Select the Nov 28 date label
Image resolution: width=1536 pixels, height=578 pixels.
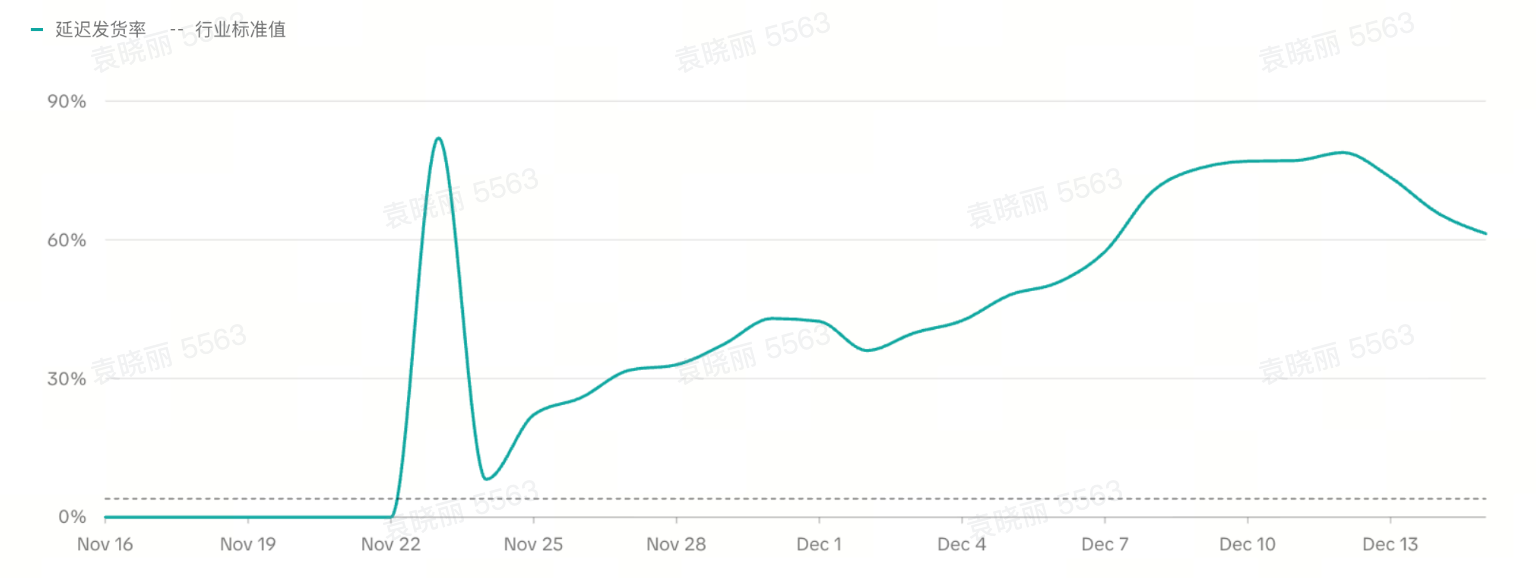point(677,544)
